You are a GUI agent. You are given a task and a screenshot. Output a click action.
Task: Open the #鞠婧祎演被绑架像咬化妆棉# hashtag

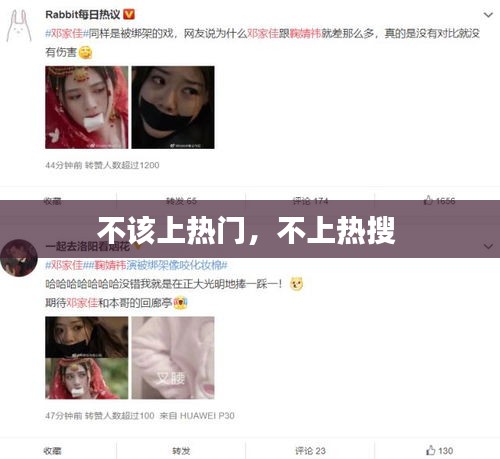pos(158,265)
